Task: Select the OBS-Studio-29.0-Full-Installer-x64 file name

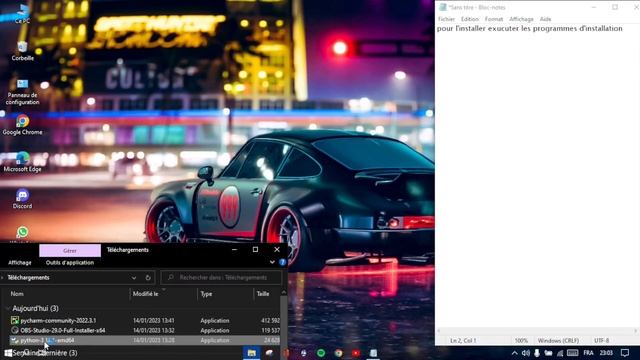Action: [x=62, y=330]
